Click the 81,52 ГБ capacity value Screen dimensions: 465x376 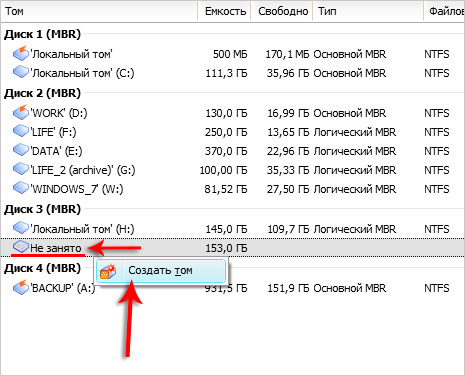[226, 189]
